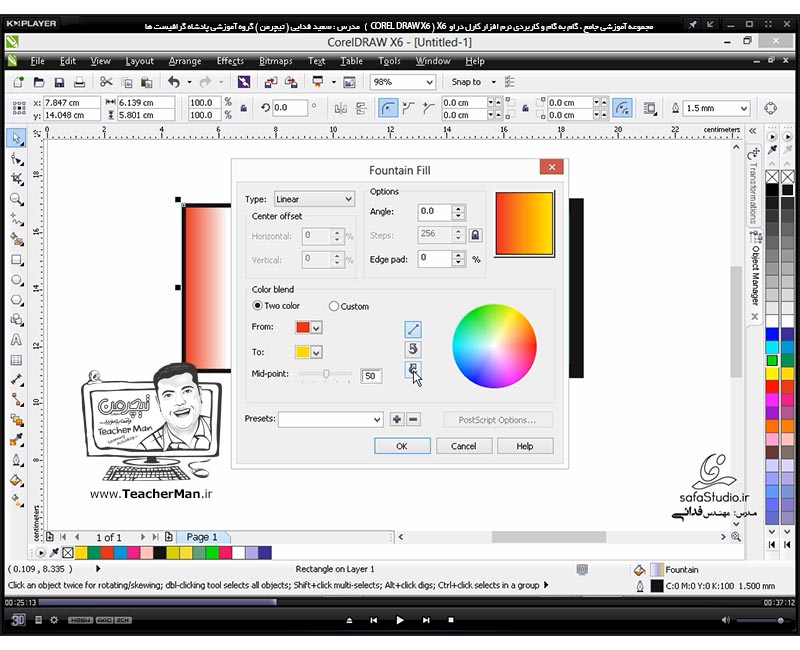The image size is (800, 650).
Task: Click the KMPlayer playback progress bar
Action: tap(399, 603)
